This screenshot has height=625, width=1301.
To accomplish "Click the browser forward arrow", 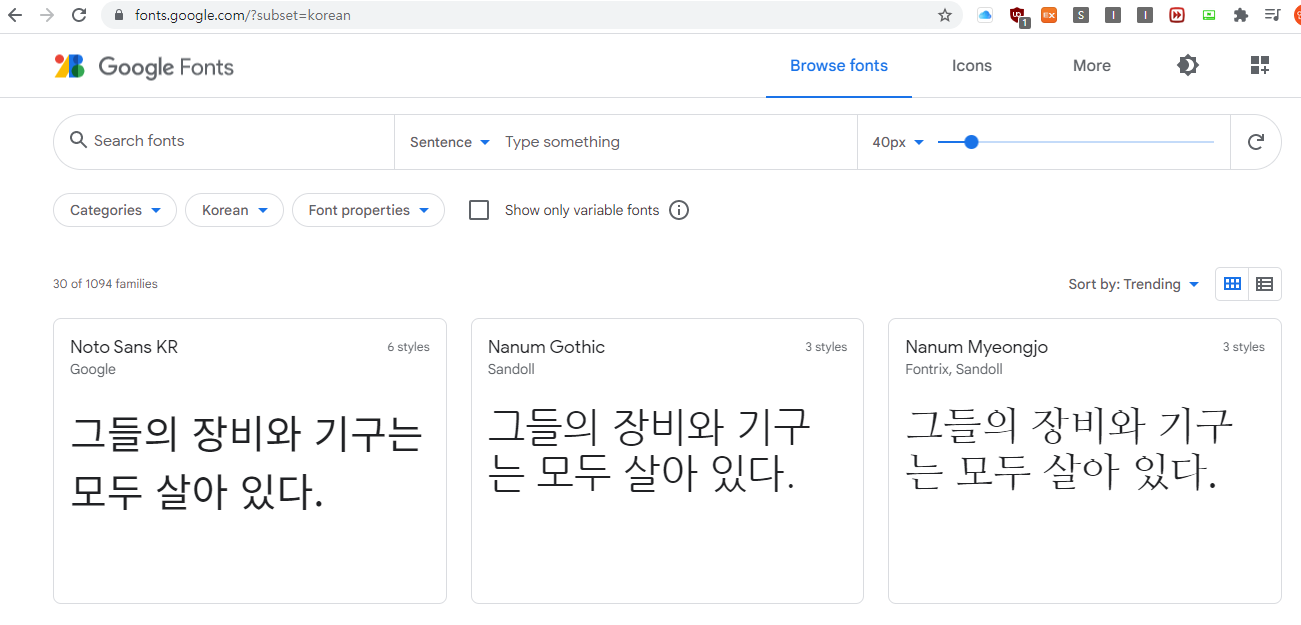I will coord(47,15).
